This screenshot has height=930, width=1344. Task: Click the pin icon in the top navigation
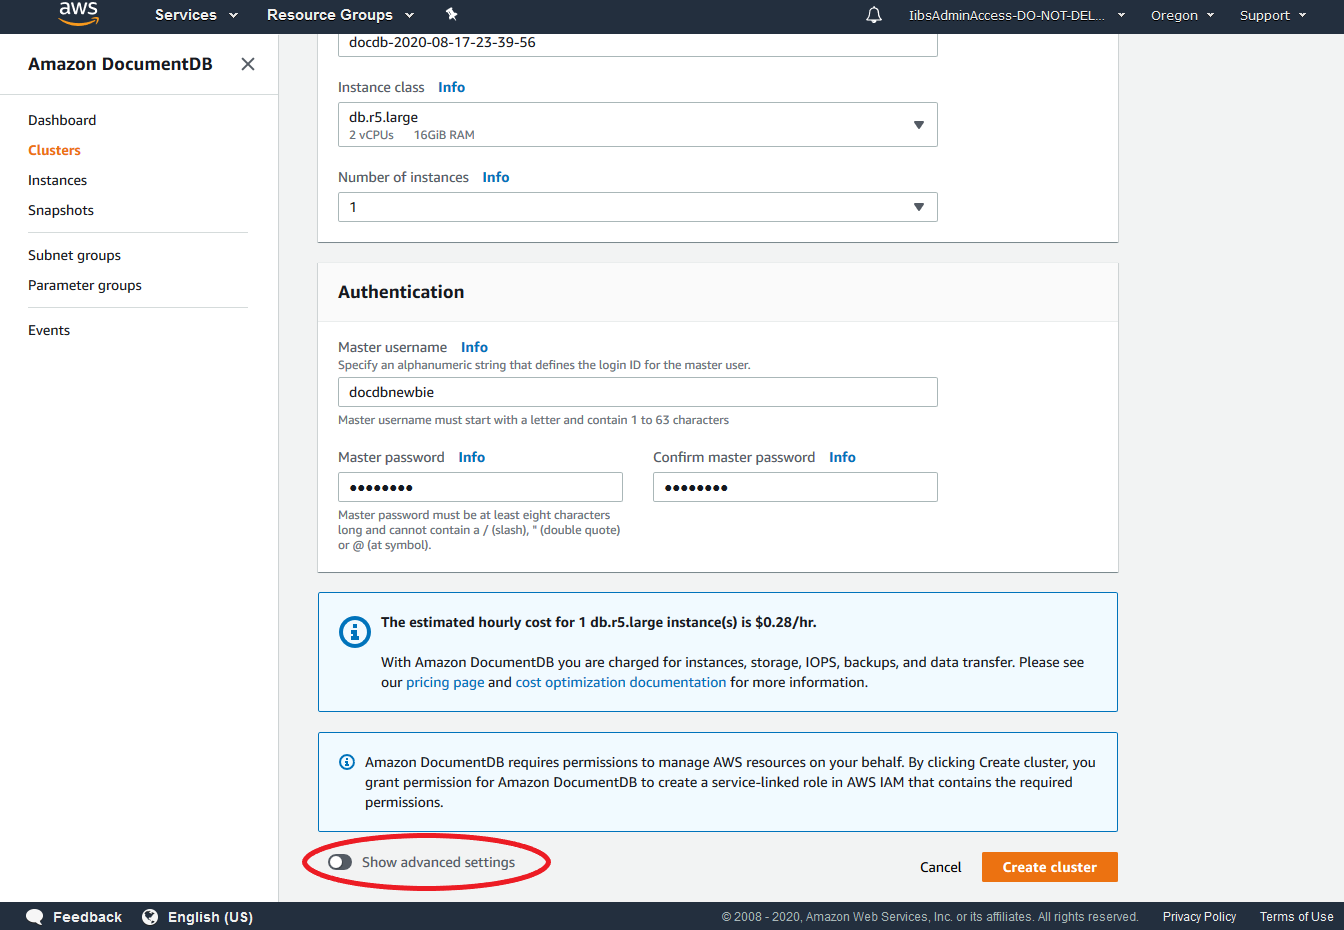[x=450, y=15]
